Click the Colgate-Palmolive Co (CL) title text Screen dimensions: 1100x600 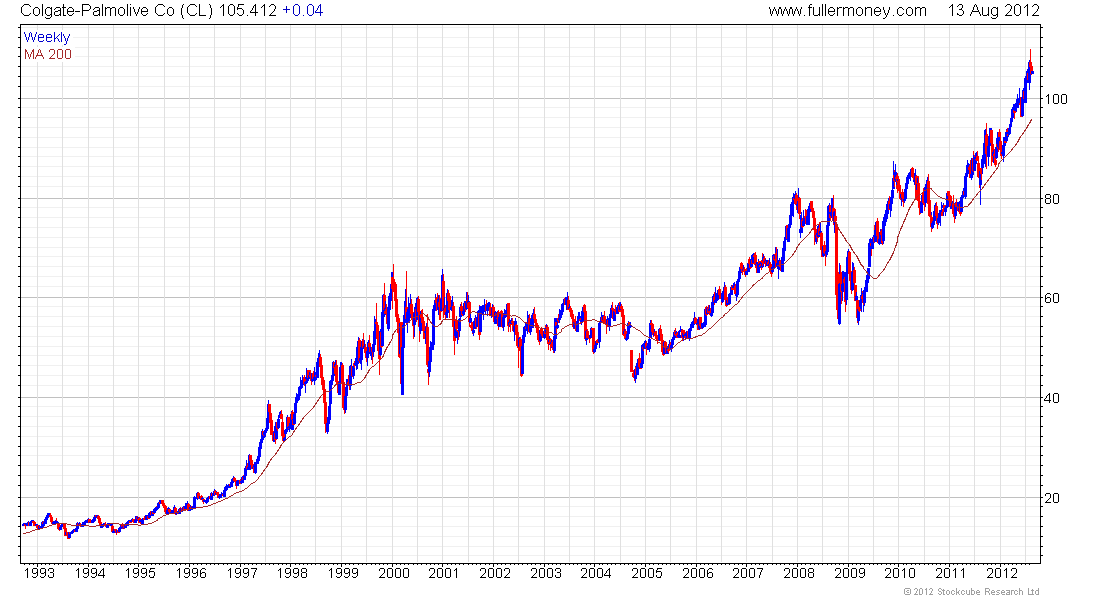(116, 11)
